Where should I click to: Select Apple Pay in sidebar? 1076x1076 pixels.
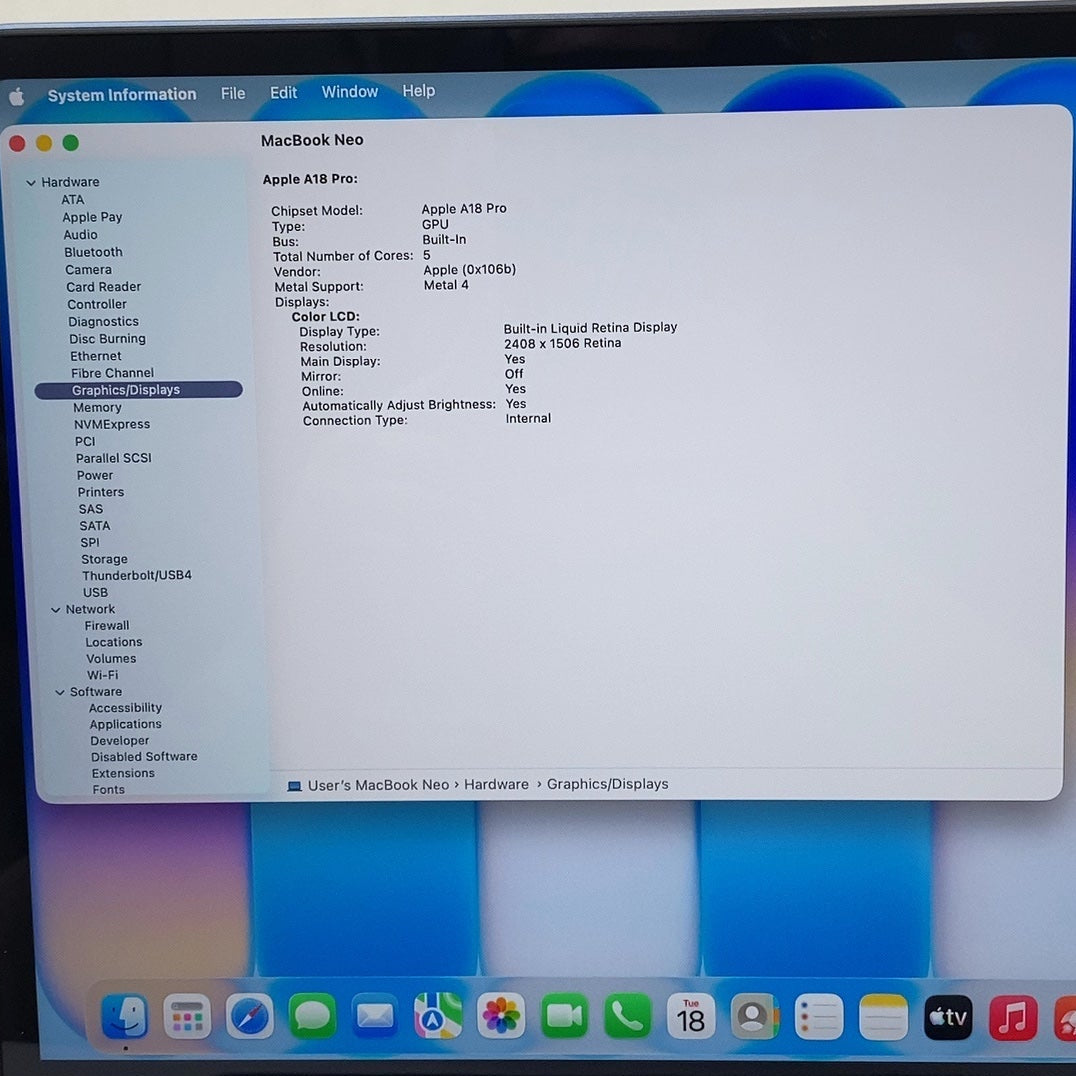click(x=92, y=217)
